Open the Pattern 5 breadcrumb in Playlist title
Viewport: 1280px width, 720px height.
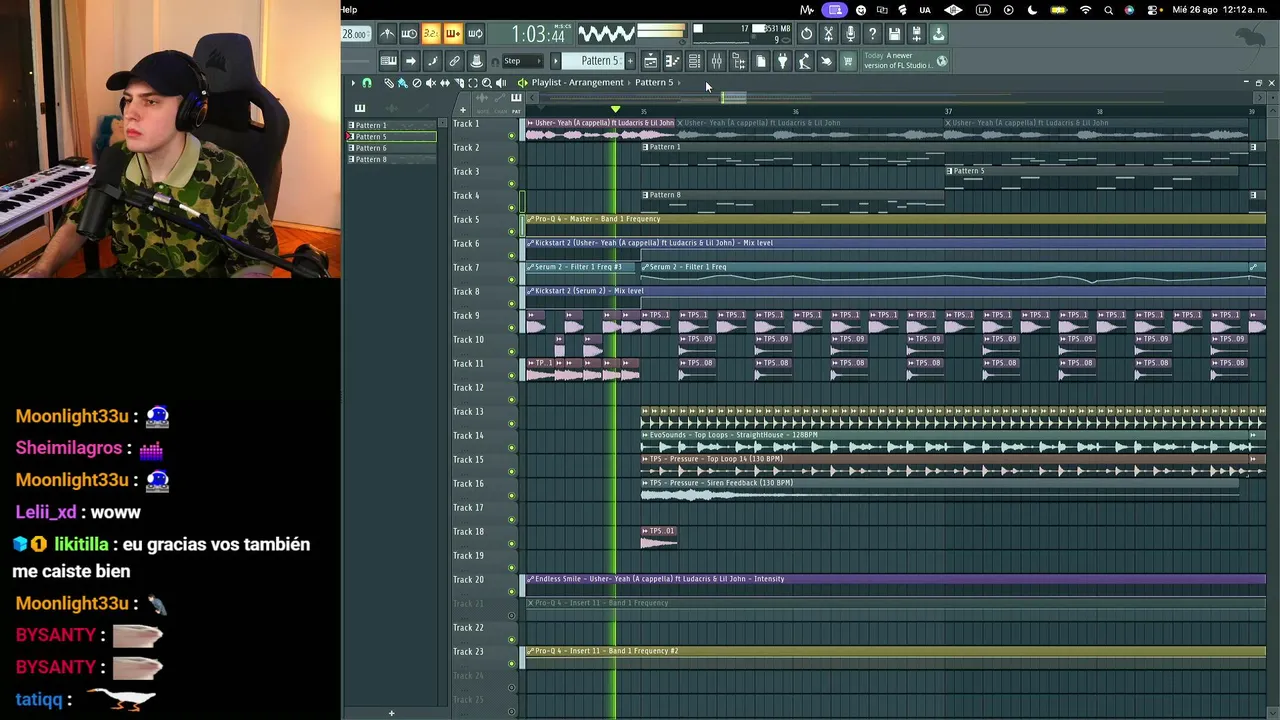654,83
